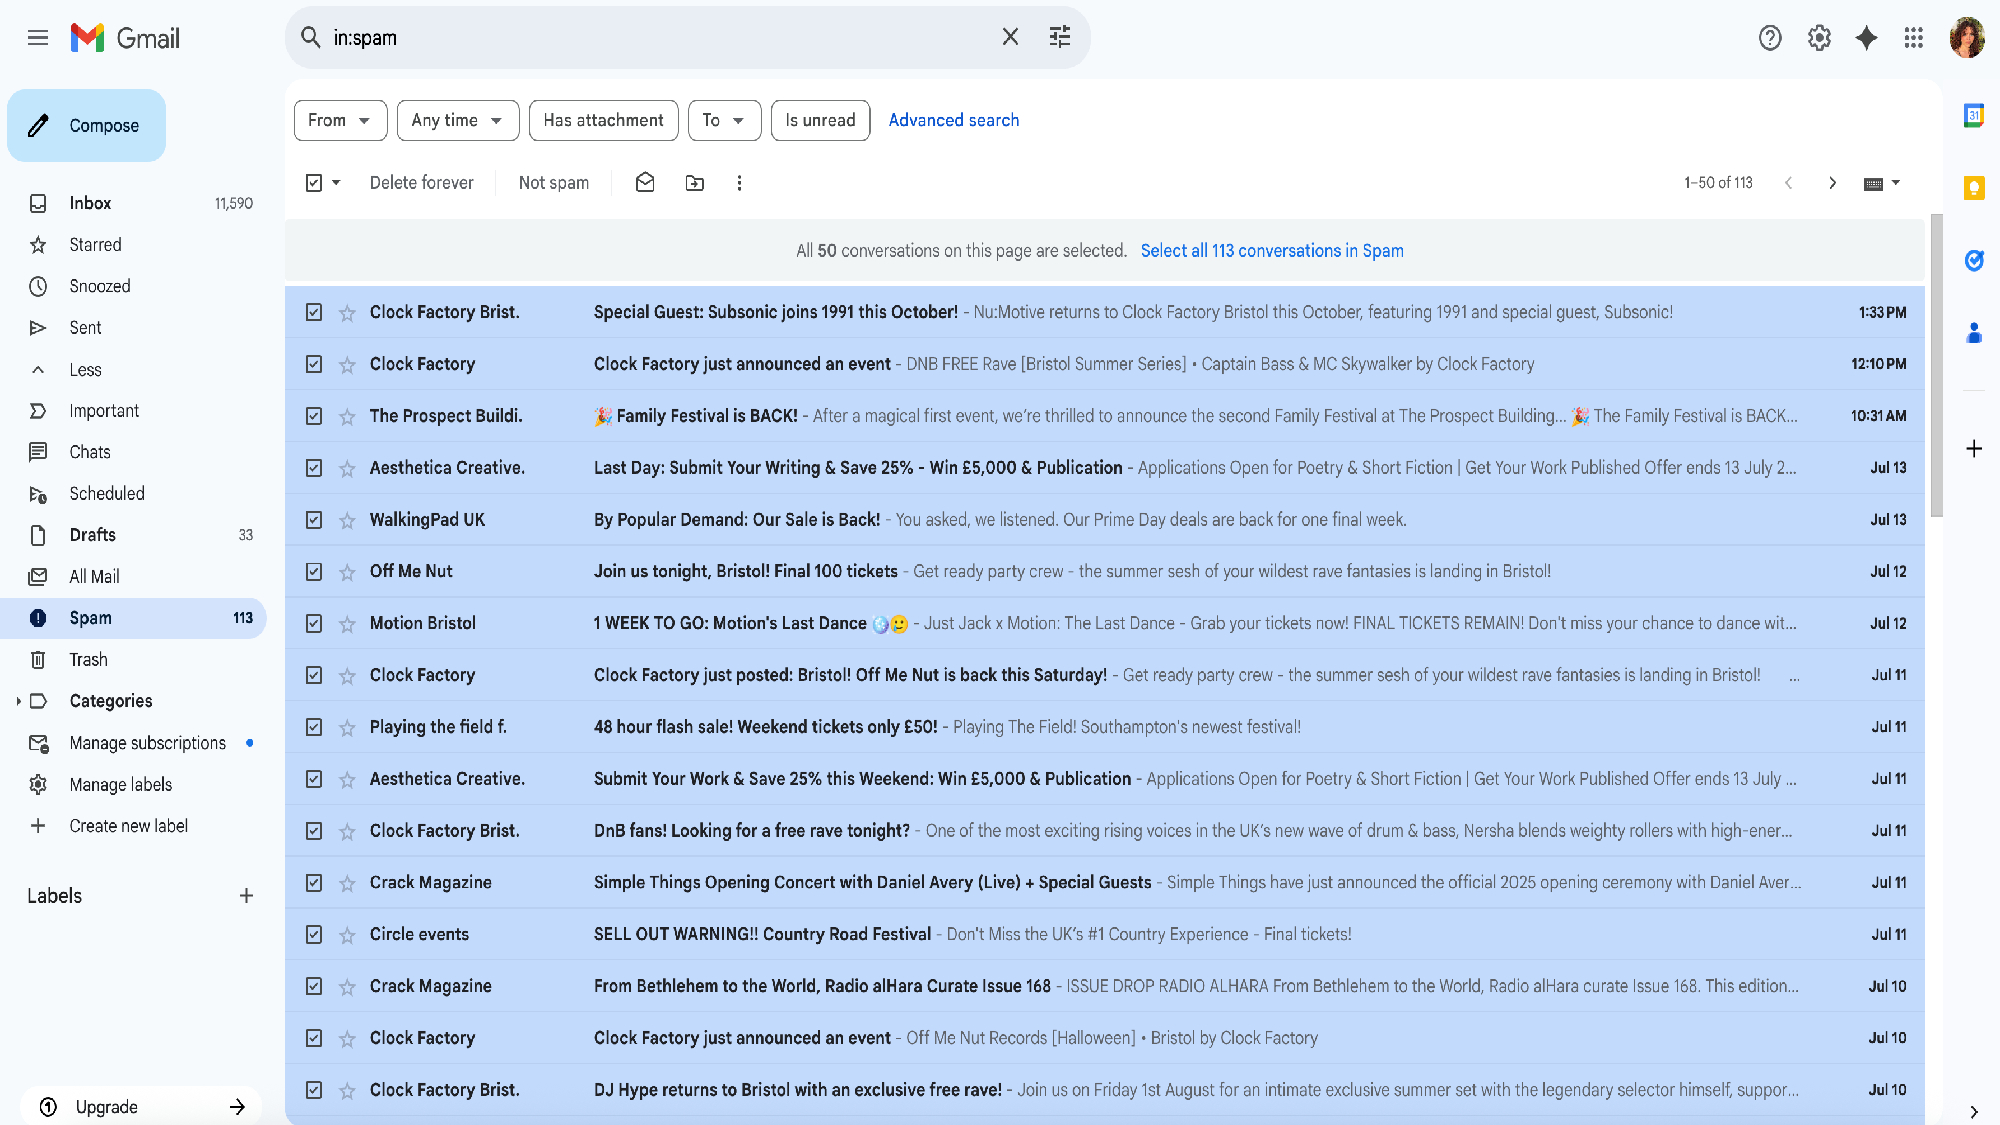Click the Move to folder icon
The image size is (2000, 1125).
click(x=694, y=183)
